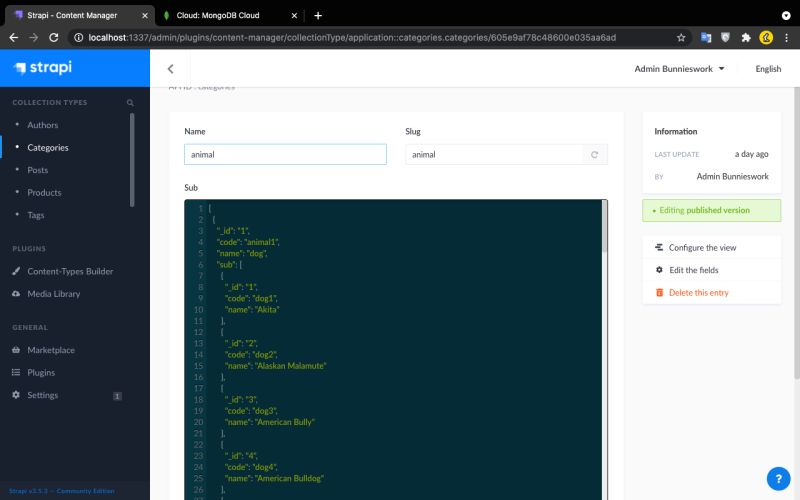Viewport: 800px width, 500px height.
Task: Click the Strapi Community Edition version text
Action: tap(62, 491)
